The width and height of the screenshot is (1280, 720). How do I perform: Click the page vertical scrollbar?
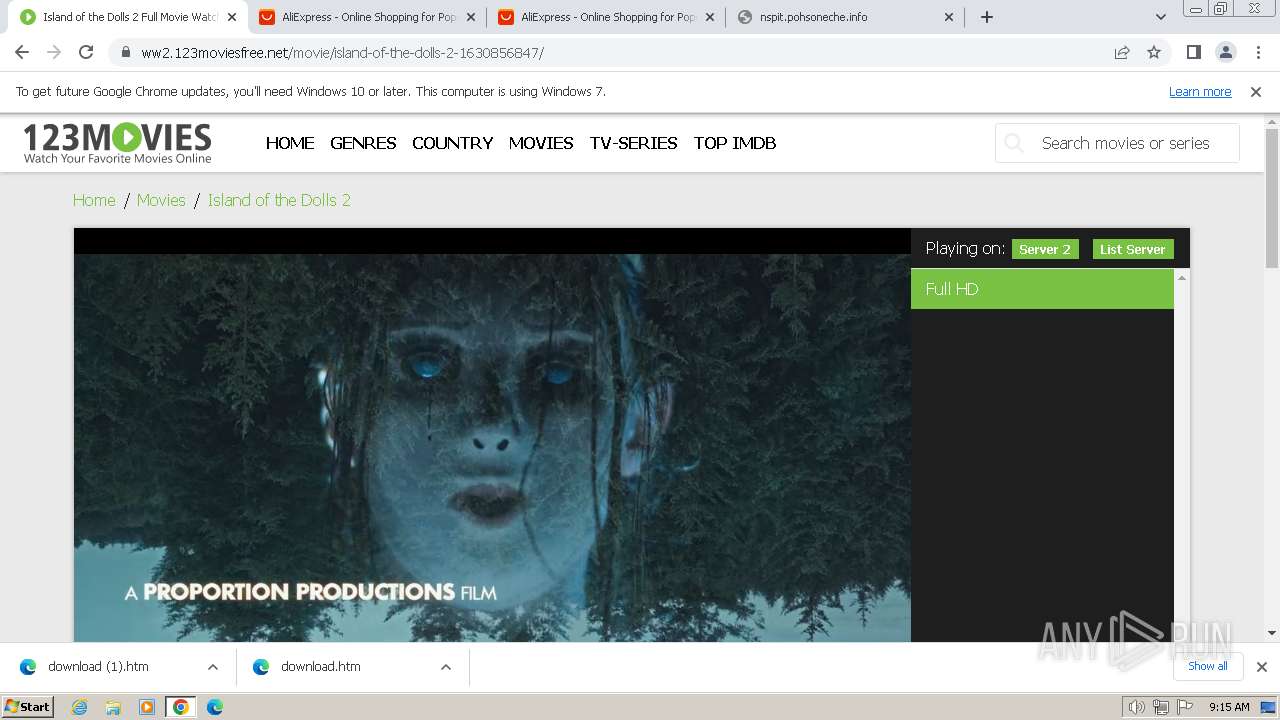coord(1272,198)
